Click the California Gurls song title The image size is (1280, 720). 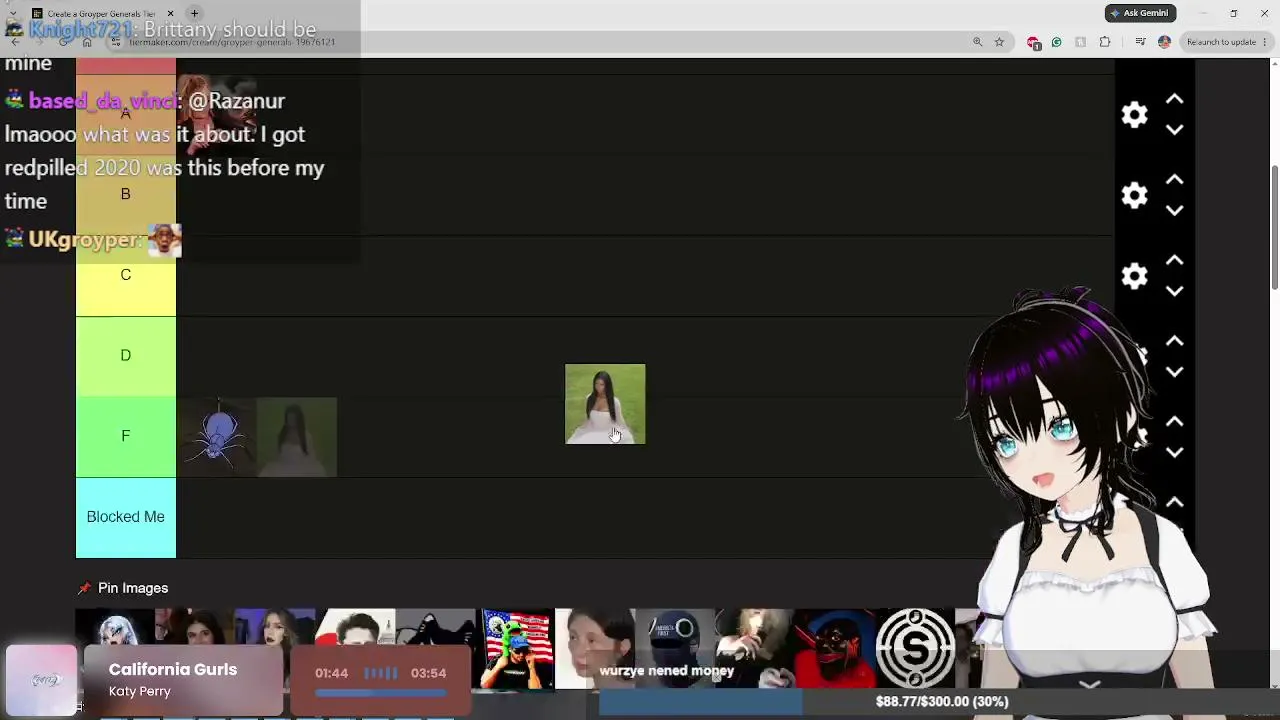(x=173, y=670)
